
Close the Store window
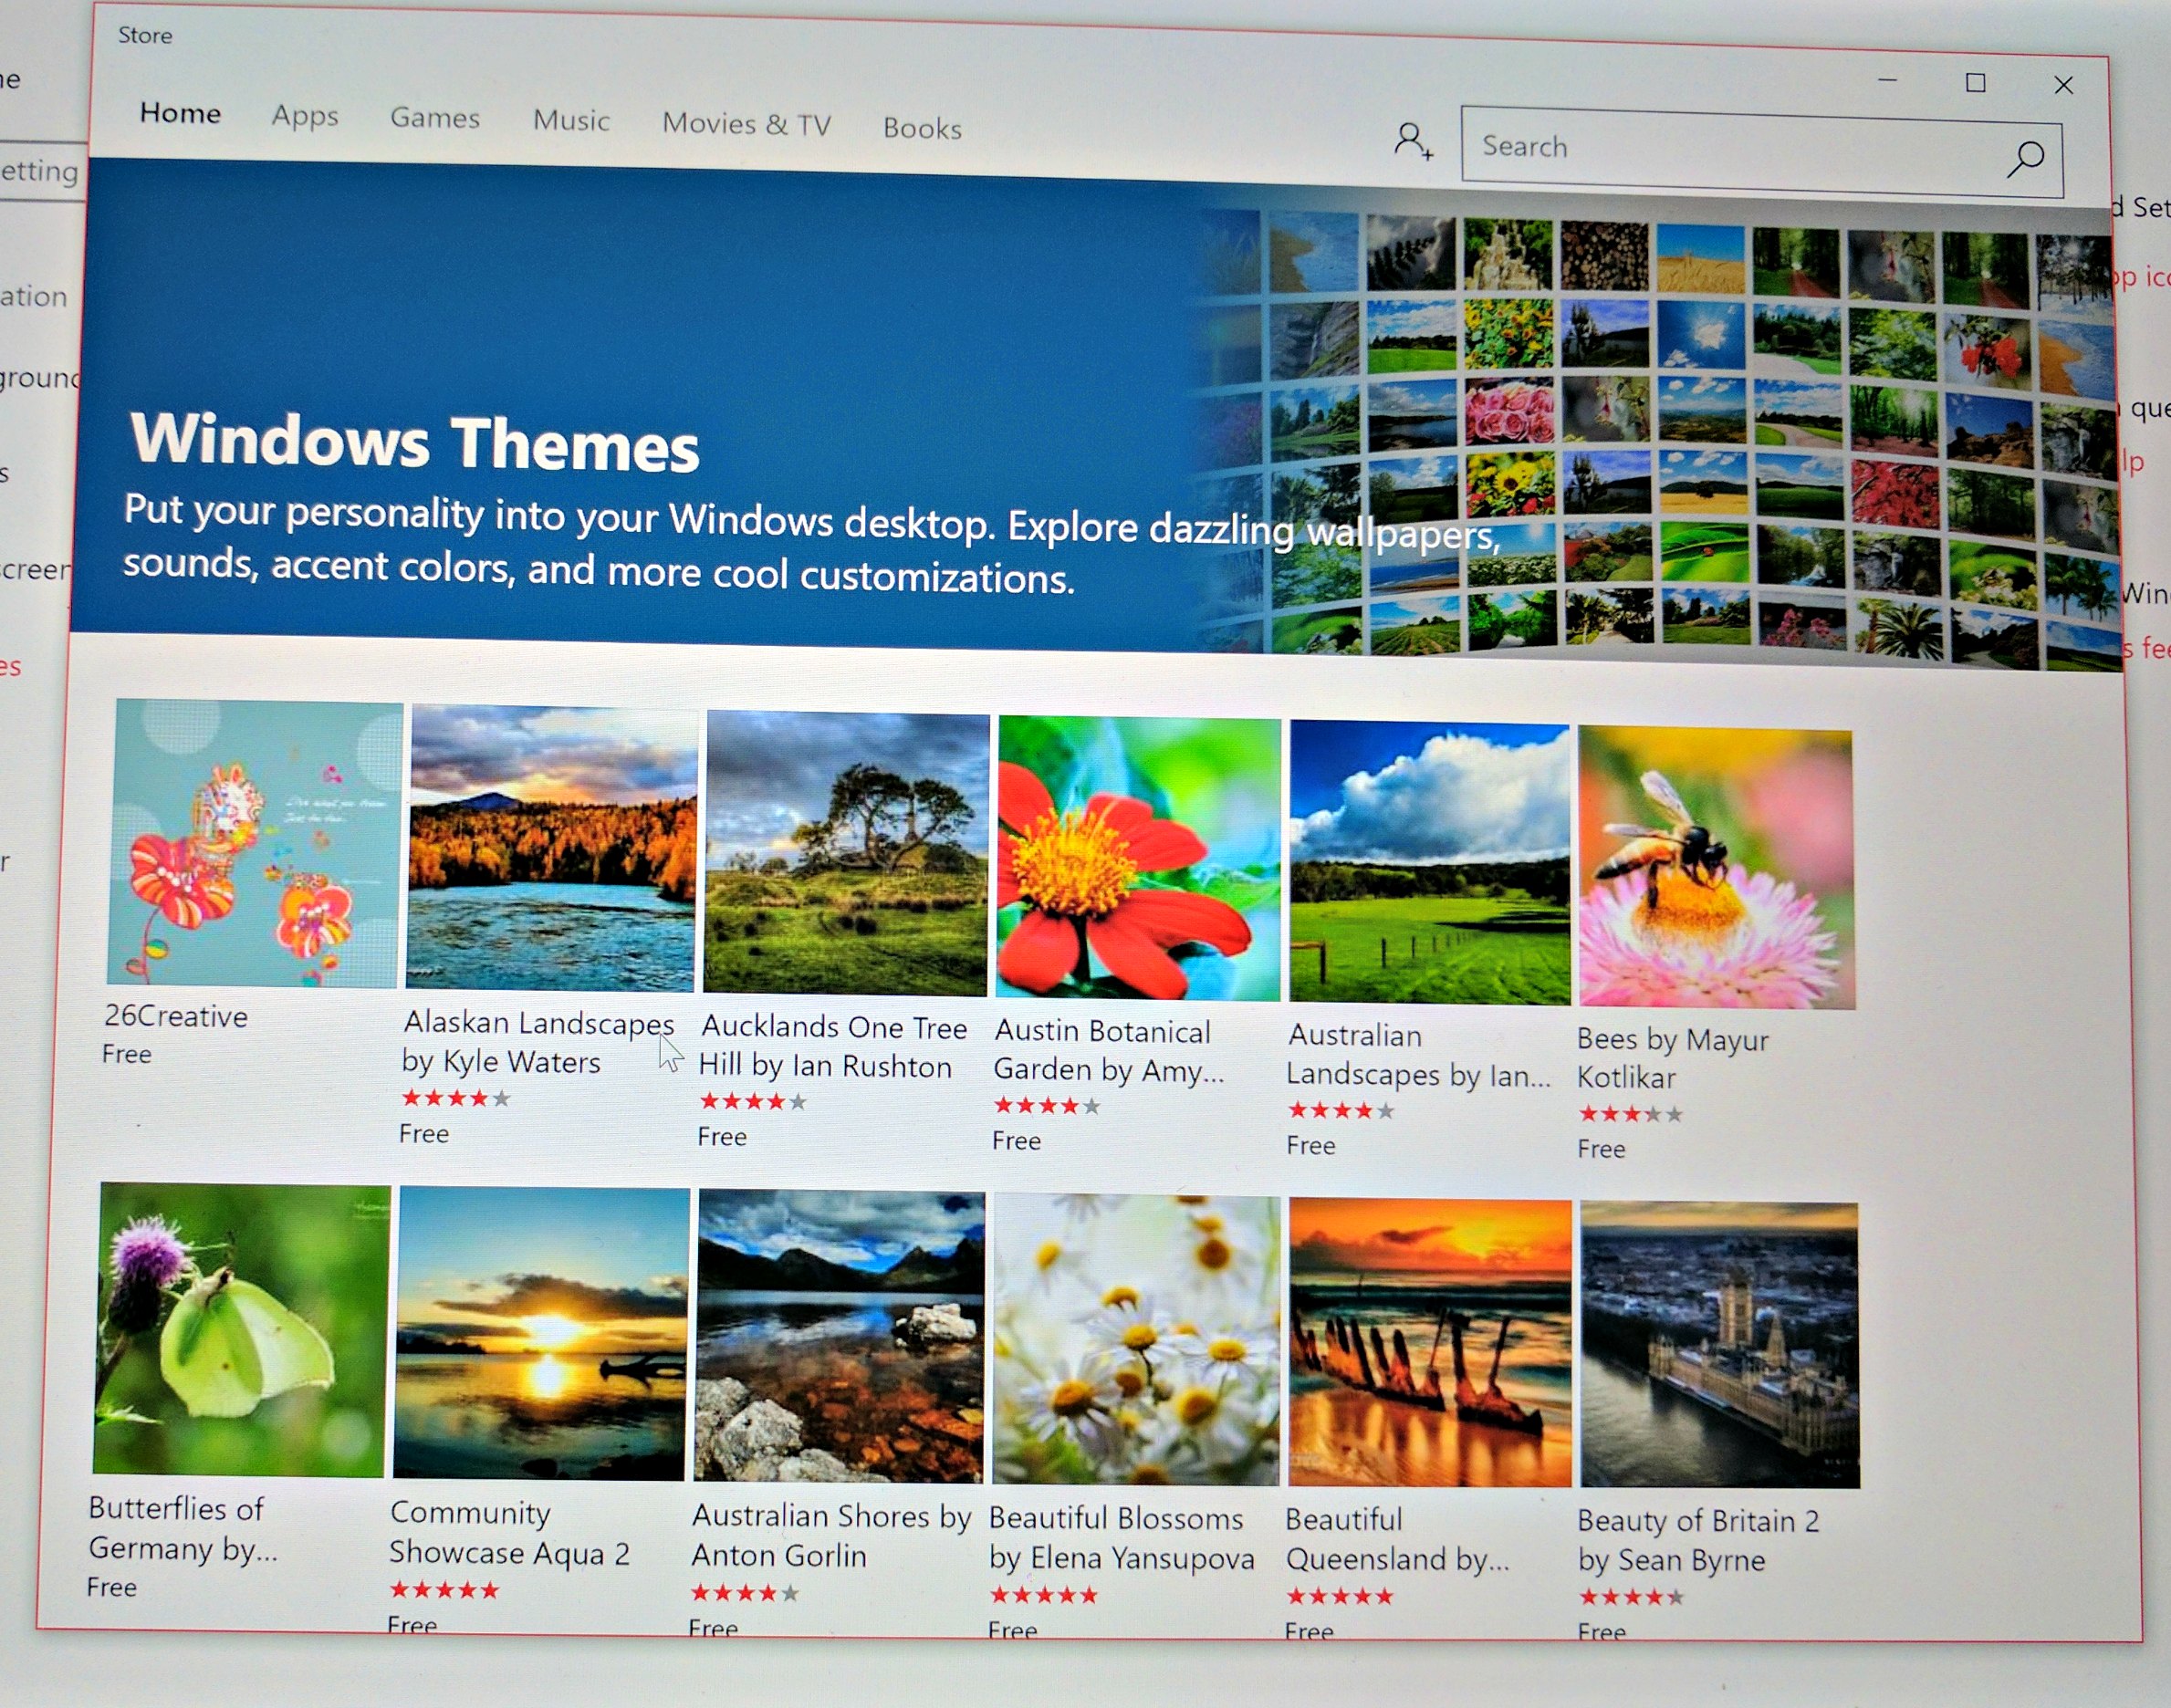coord(2063,86)
